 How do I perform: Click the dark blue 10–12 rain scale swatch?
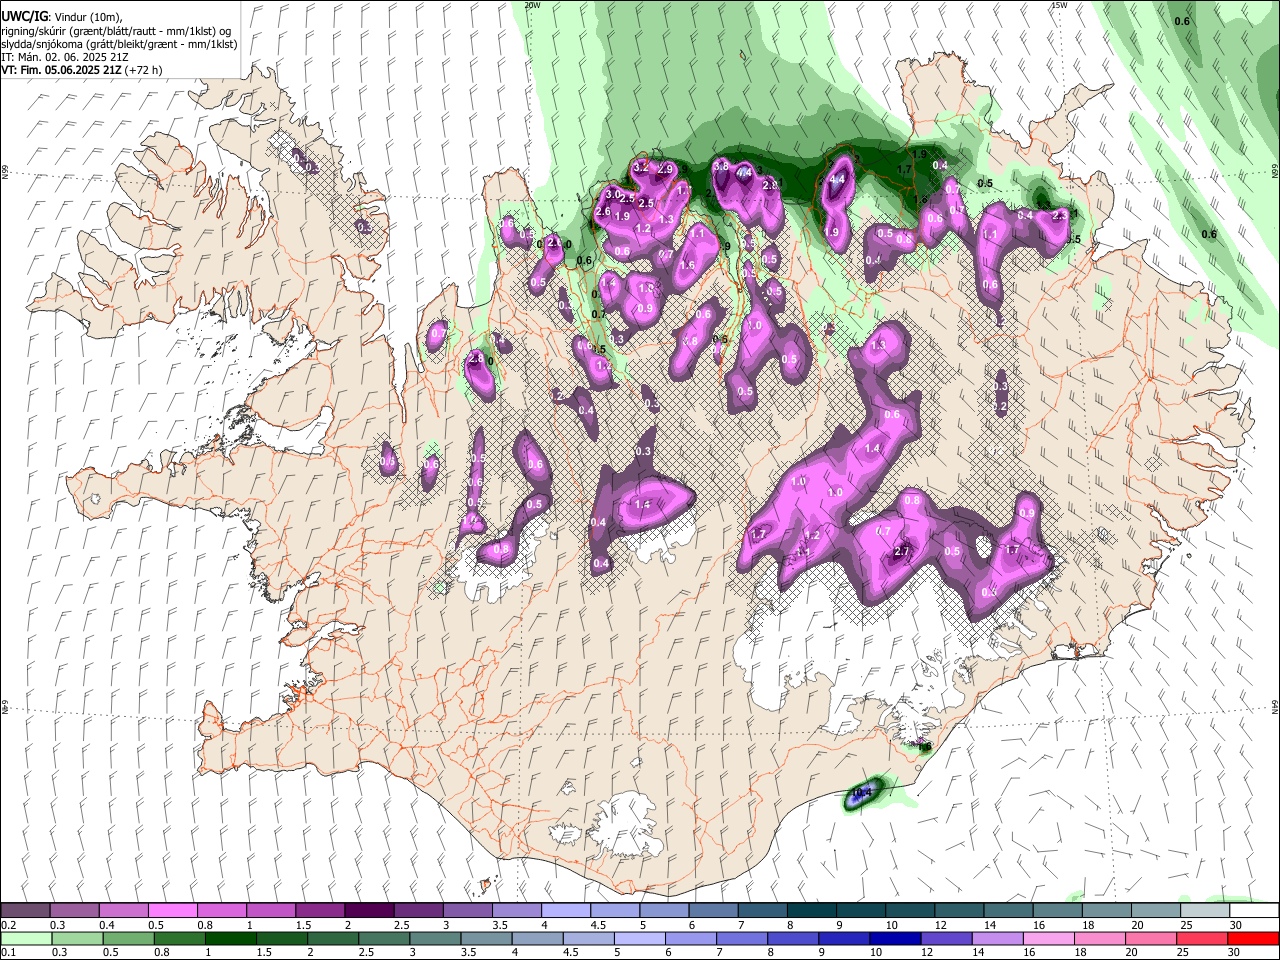(893, 938)
